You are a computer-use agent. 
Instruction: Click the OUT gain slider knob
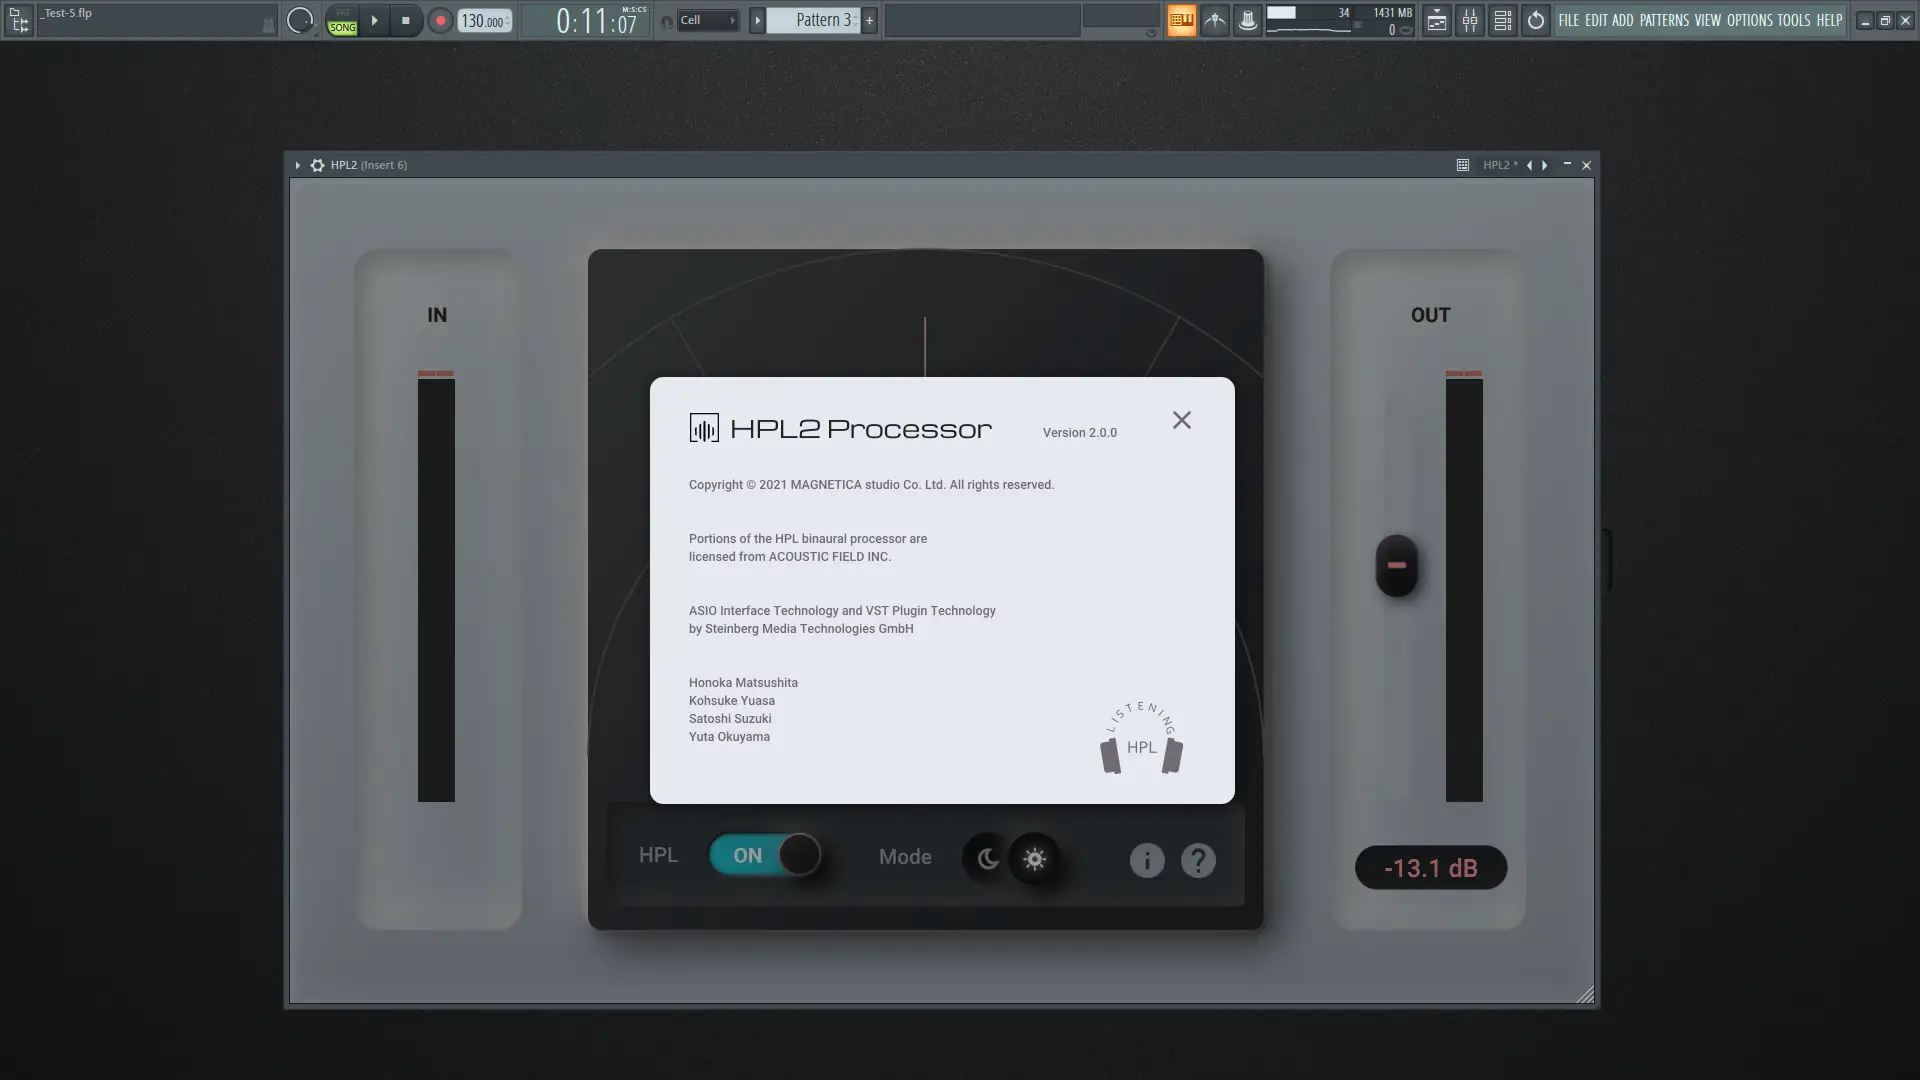[1396, 566]
